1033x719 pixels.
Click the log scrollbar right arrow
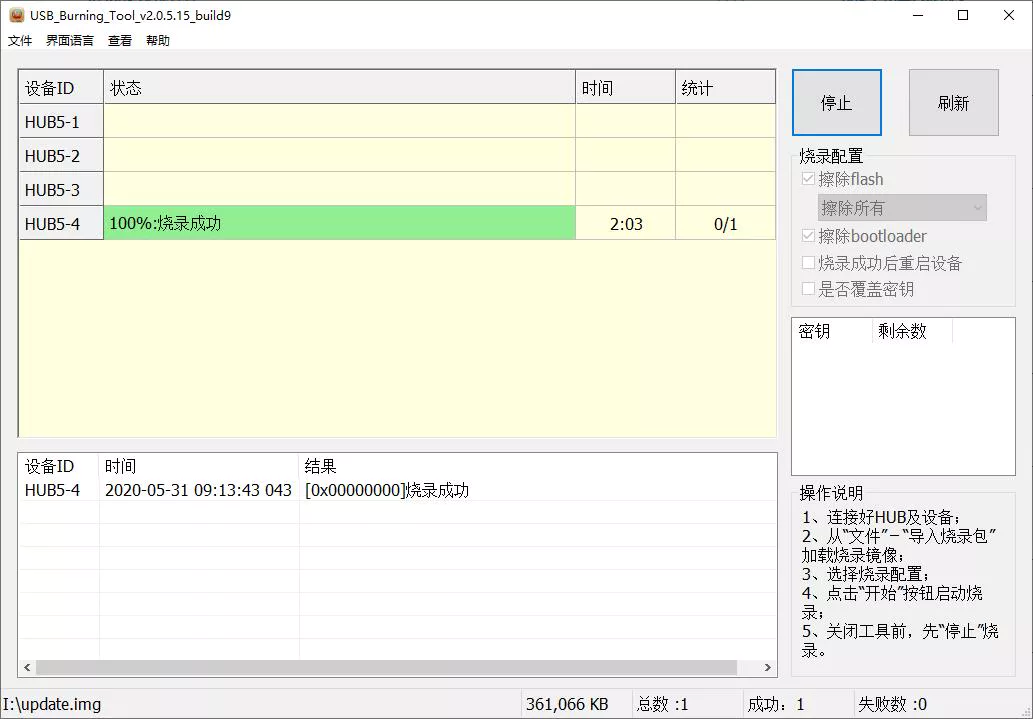(768, 668)
